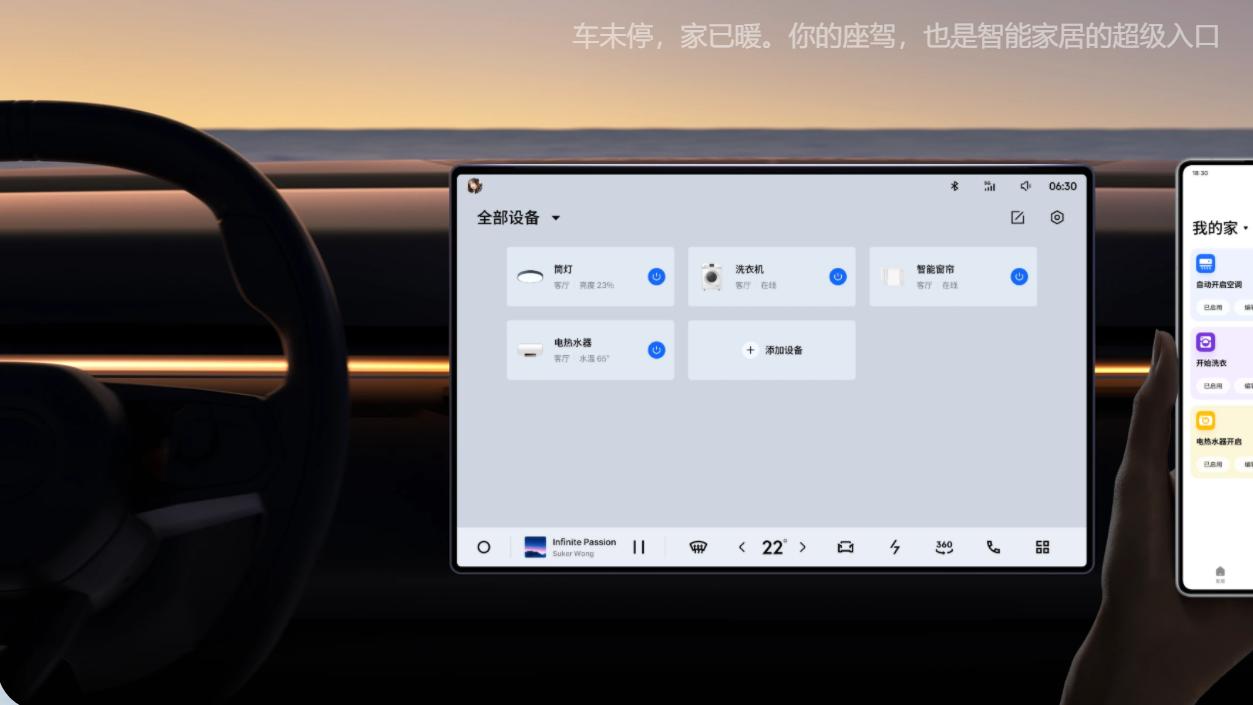1253x705 pixels.
Task: Decrease temperature with the left chevron
Action: pos(742,547)
